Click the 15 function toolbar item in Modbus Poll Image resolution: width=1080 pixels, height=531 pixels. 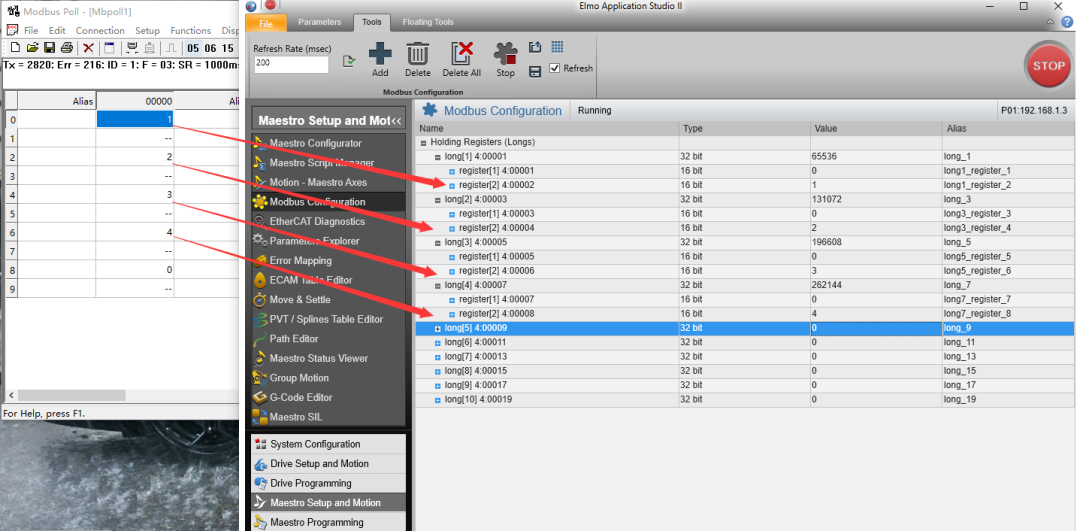[x=227, y=48]
